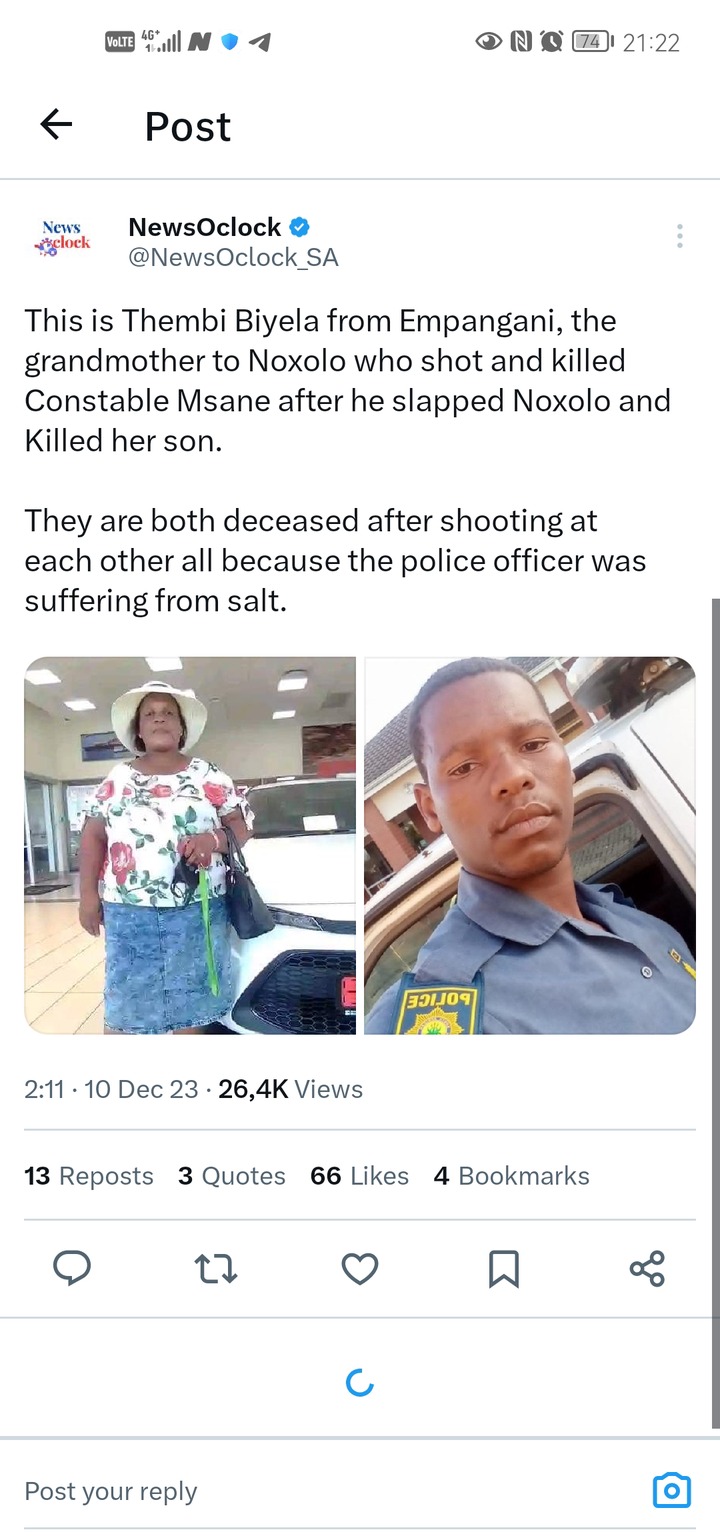
Task: View the 3 Quotes list
Action: 232,1176
